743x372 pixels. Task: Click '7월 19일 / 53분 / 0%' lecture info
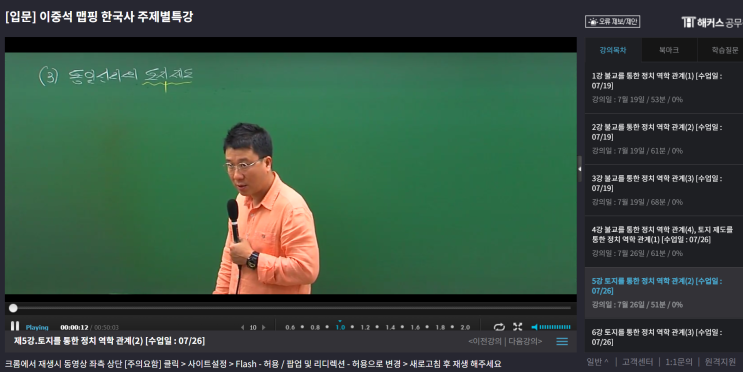click(637, 100)
